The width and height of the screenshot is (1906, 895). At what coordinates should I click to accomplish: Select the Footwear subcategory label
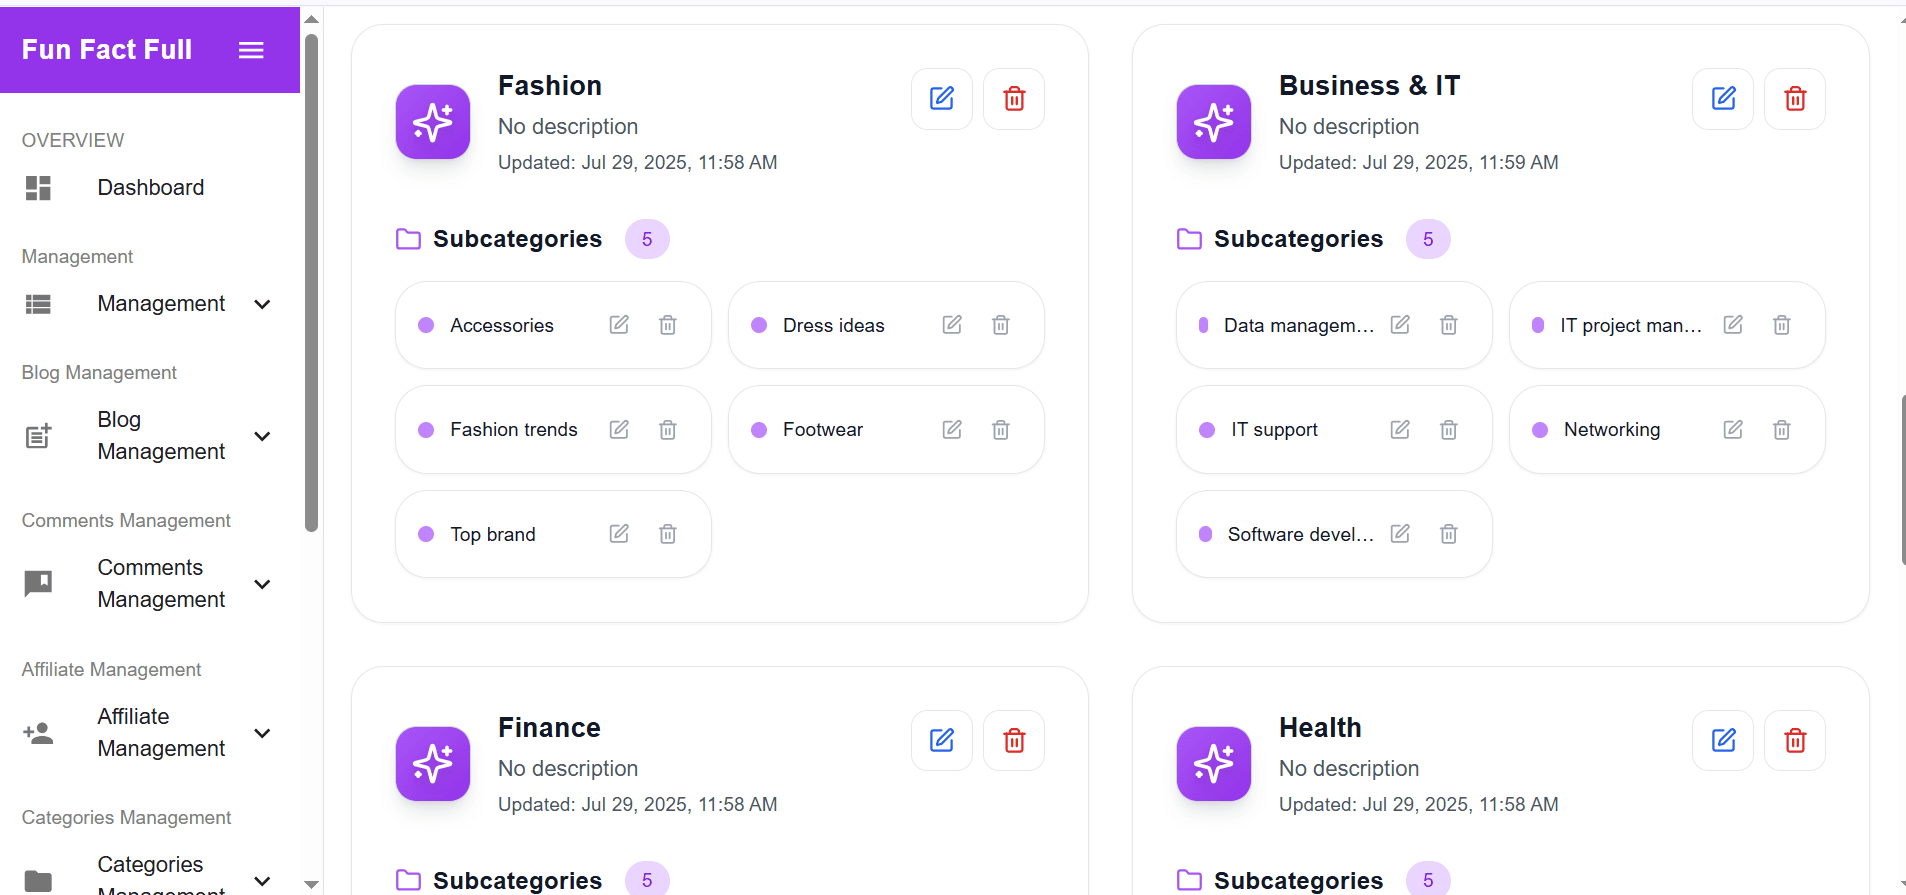coord(823,430)
